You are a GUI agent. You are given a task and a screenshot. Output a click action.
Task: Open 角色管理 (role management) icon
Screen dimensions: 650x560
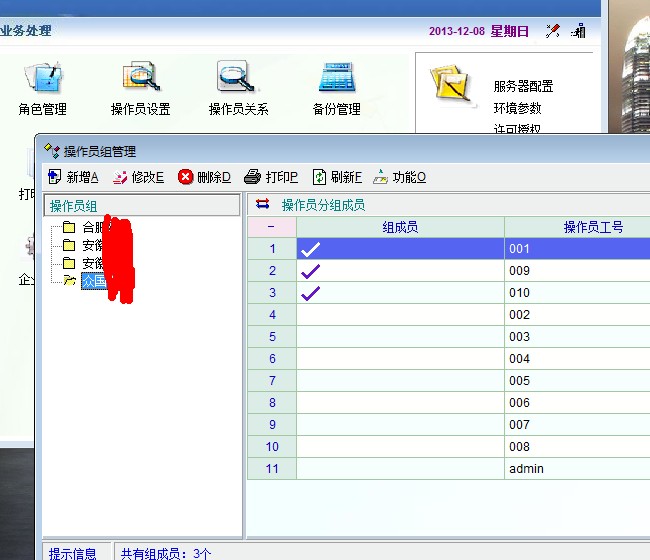click(42, 86)
